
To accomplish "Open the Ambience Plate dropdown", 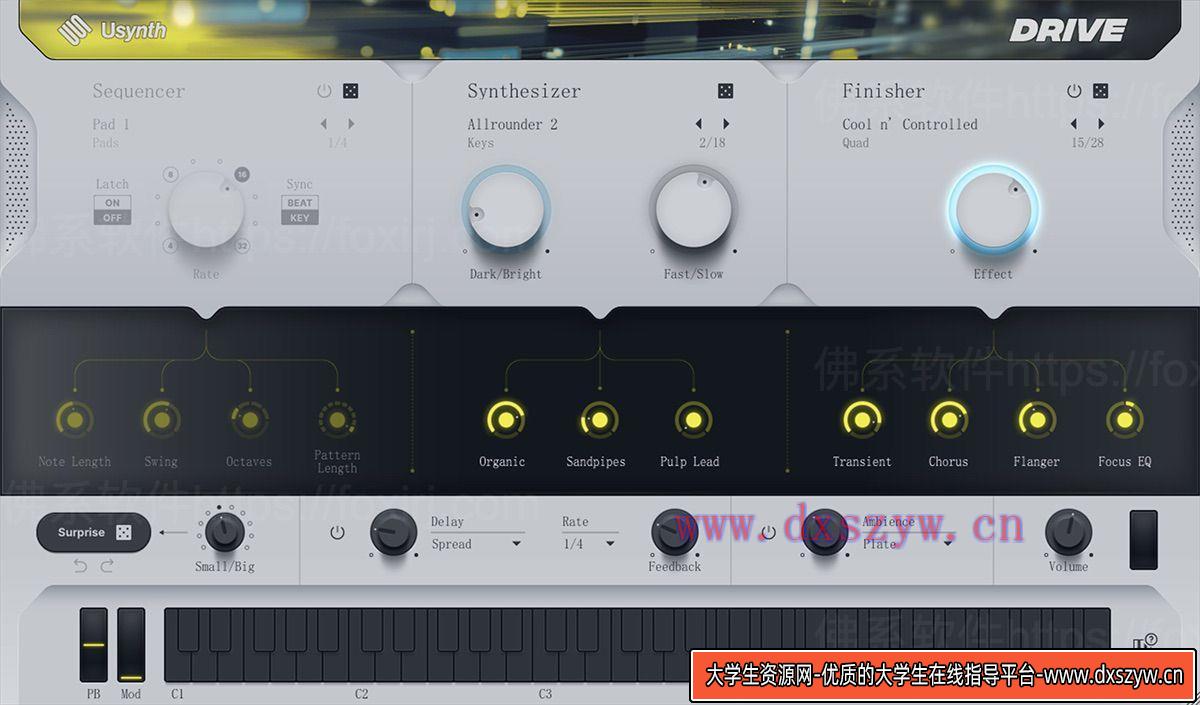I will 908,544.
